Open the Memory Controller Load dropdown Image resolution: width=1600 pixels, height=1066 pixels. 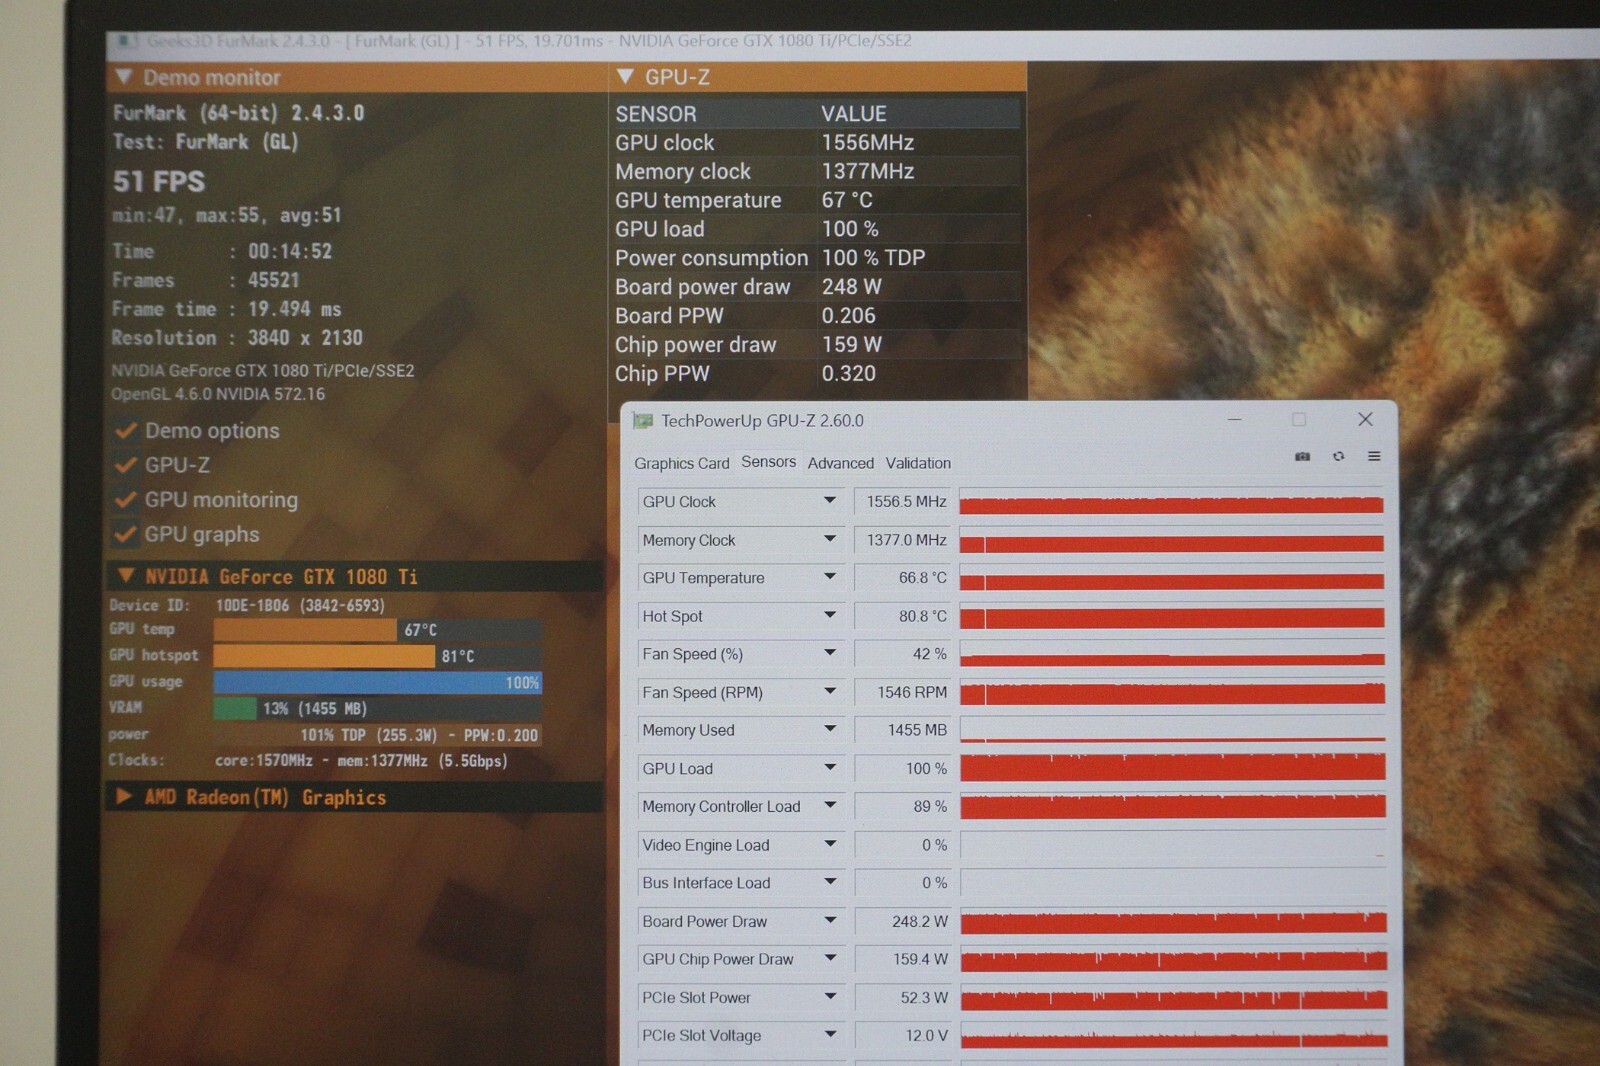[x=830, y=805]
